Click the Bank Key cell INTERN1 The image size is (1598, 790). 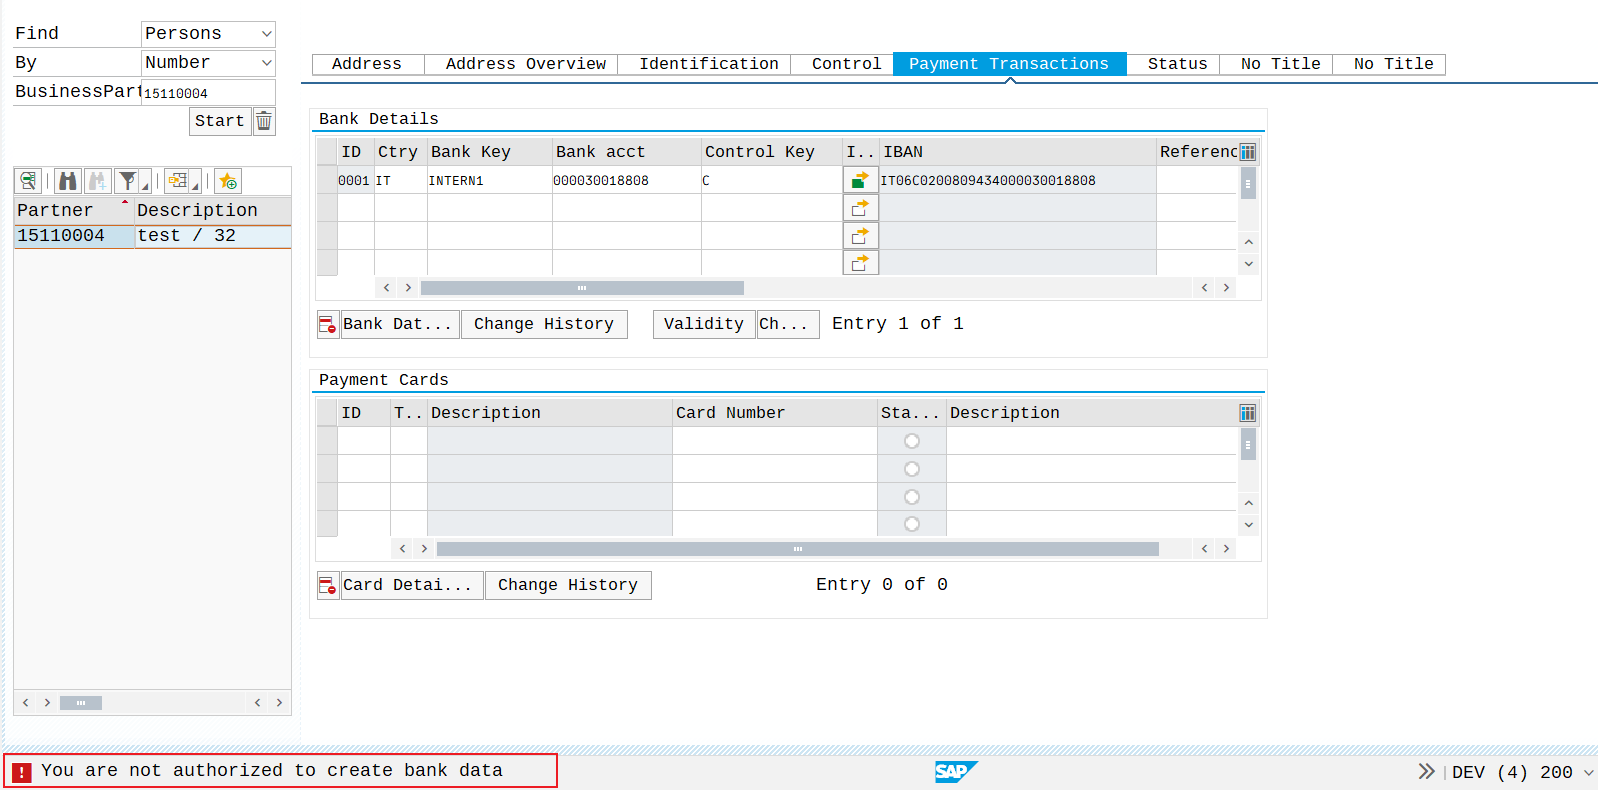(490, 181)
